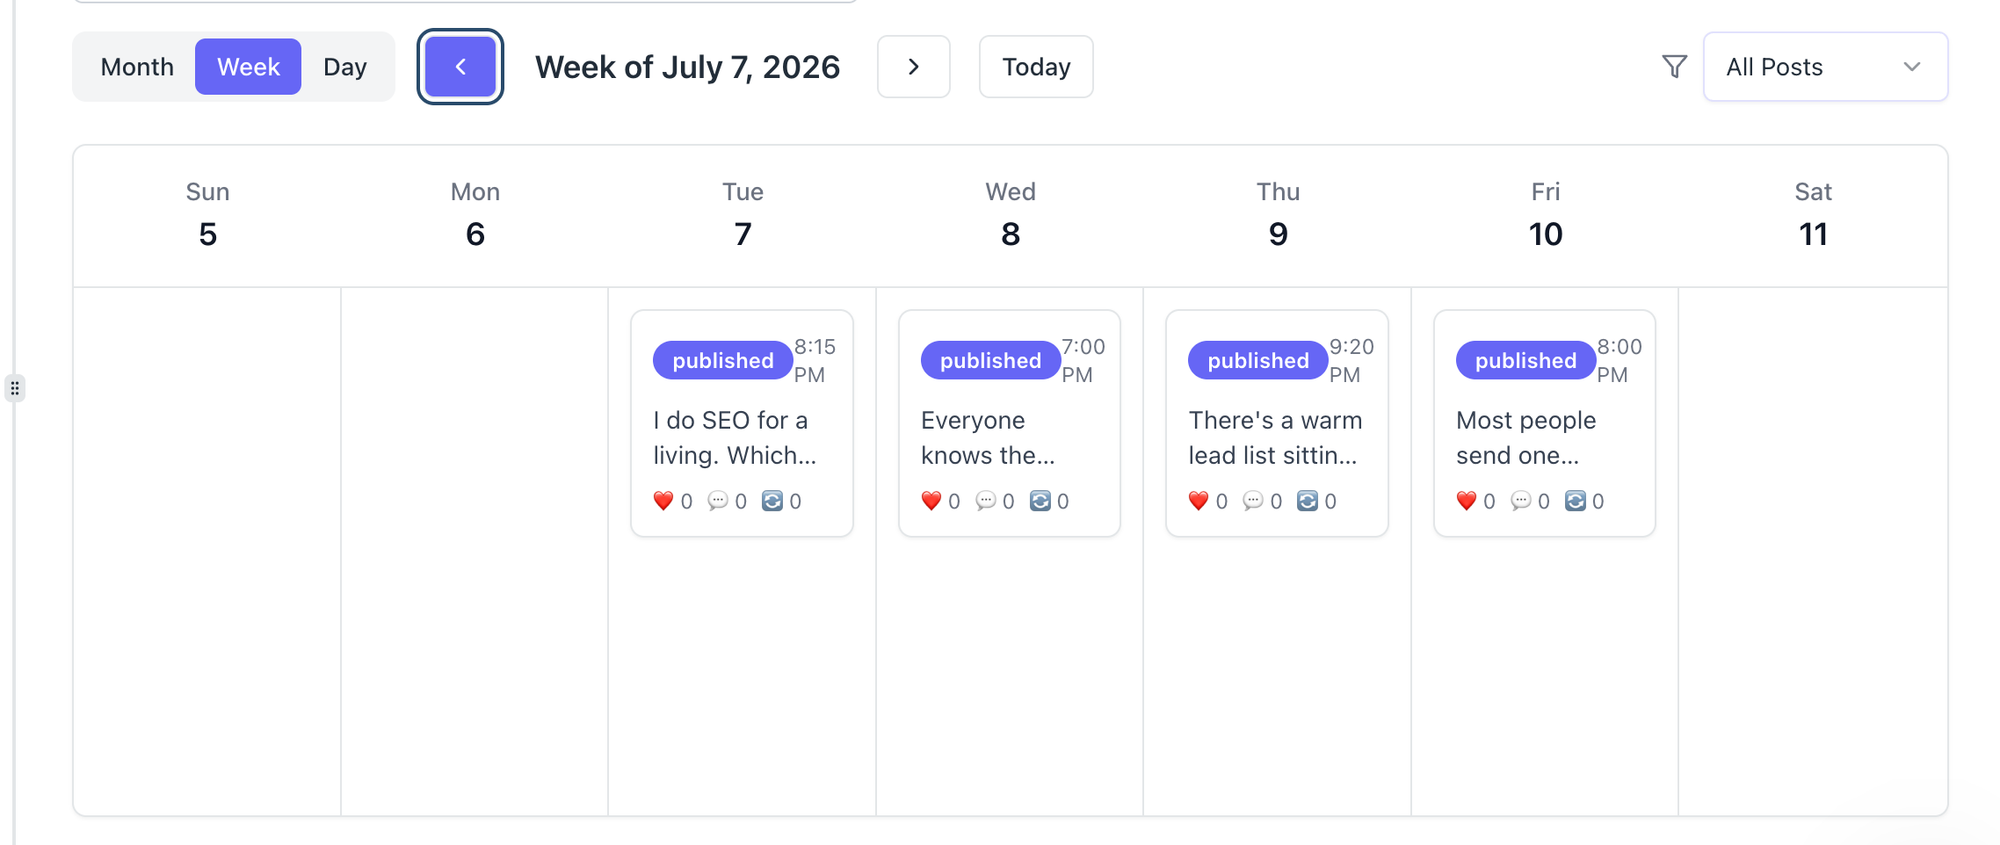Click the heart icon on Tuesday's post
The height and width of the screenshot is (845, 2000).
tap(663, 501)
